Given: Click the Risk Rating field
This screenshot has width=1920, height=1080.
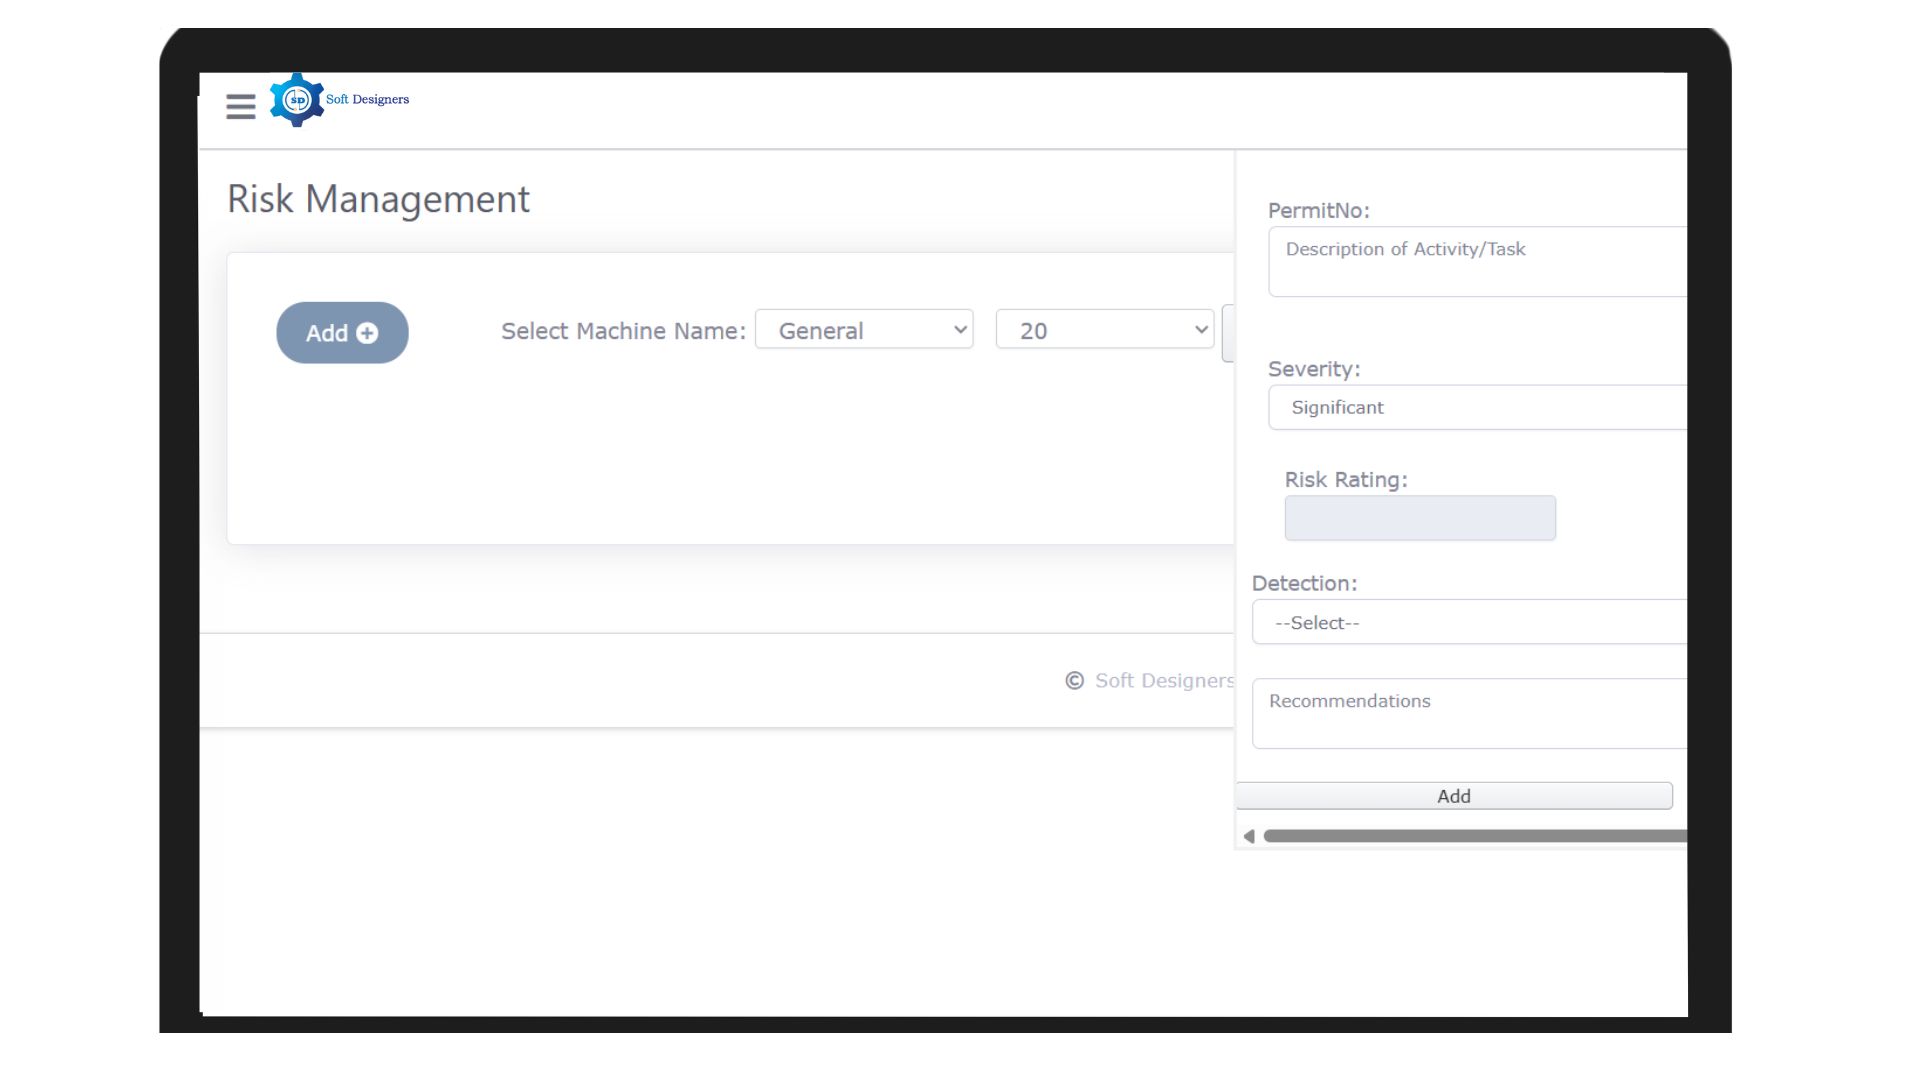Looking at the screenshot, I should 1419,518.
